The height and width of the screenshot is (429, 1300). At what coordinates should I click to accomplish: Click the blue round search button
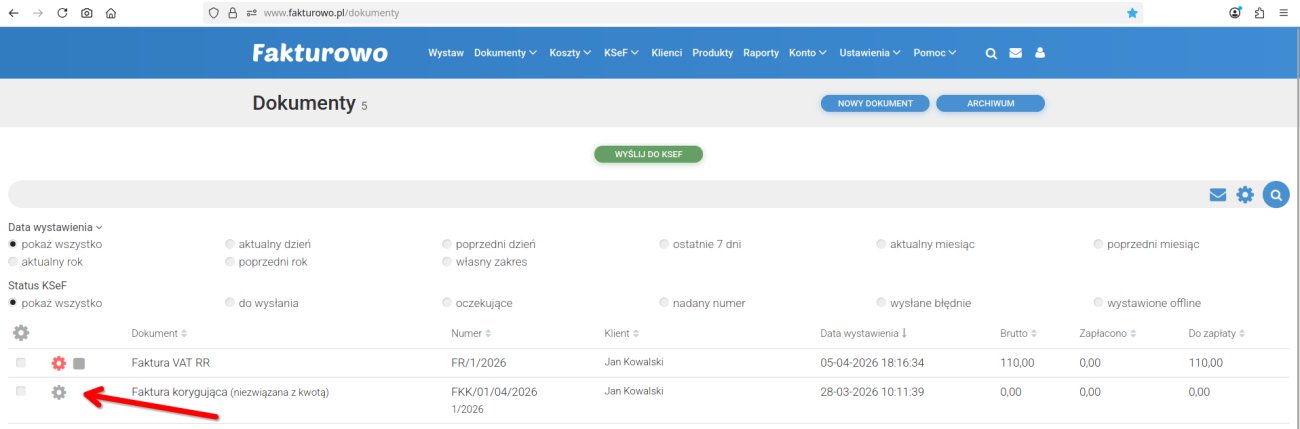pos(1275,194)
